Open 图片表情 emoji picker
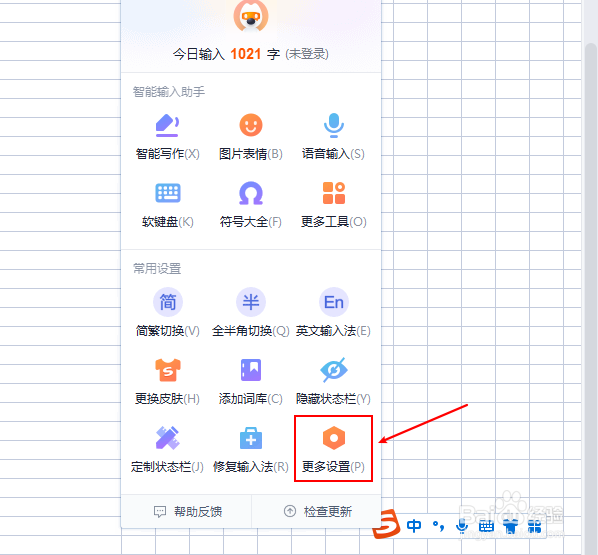This screenshot has width=598, height=555. pyautogui.click(x=251, y=136)
